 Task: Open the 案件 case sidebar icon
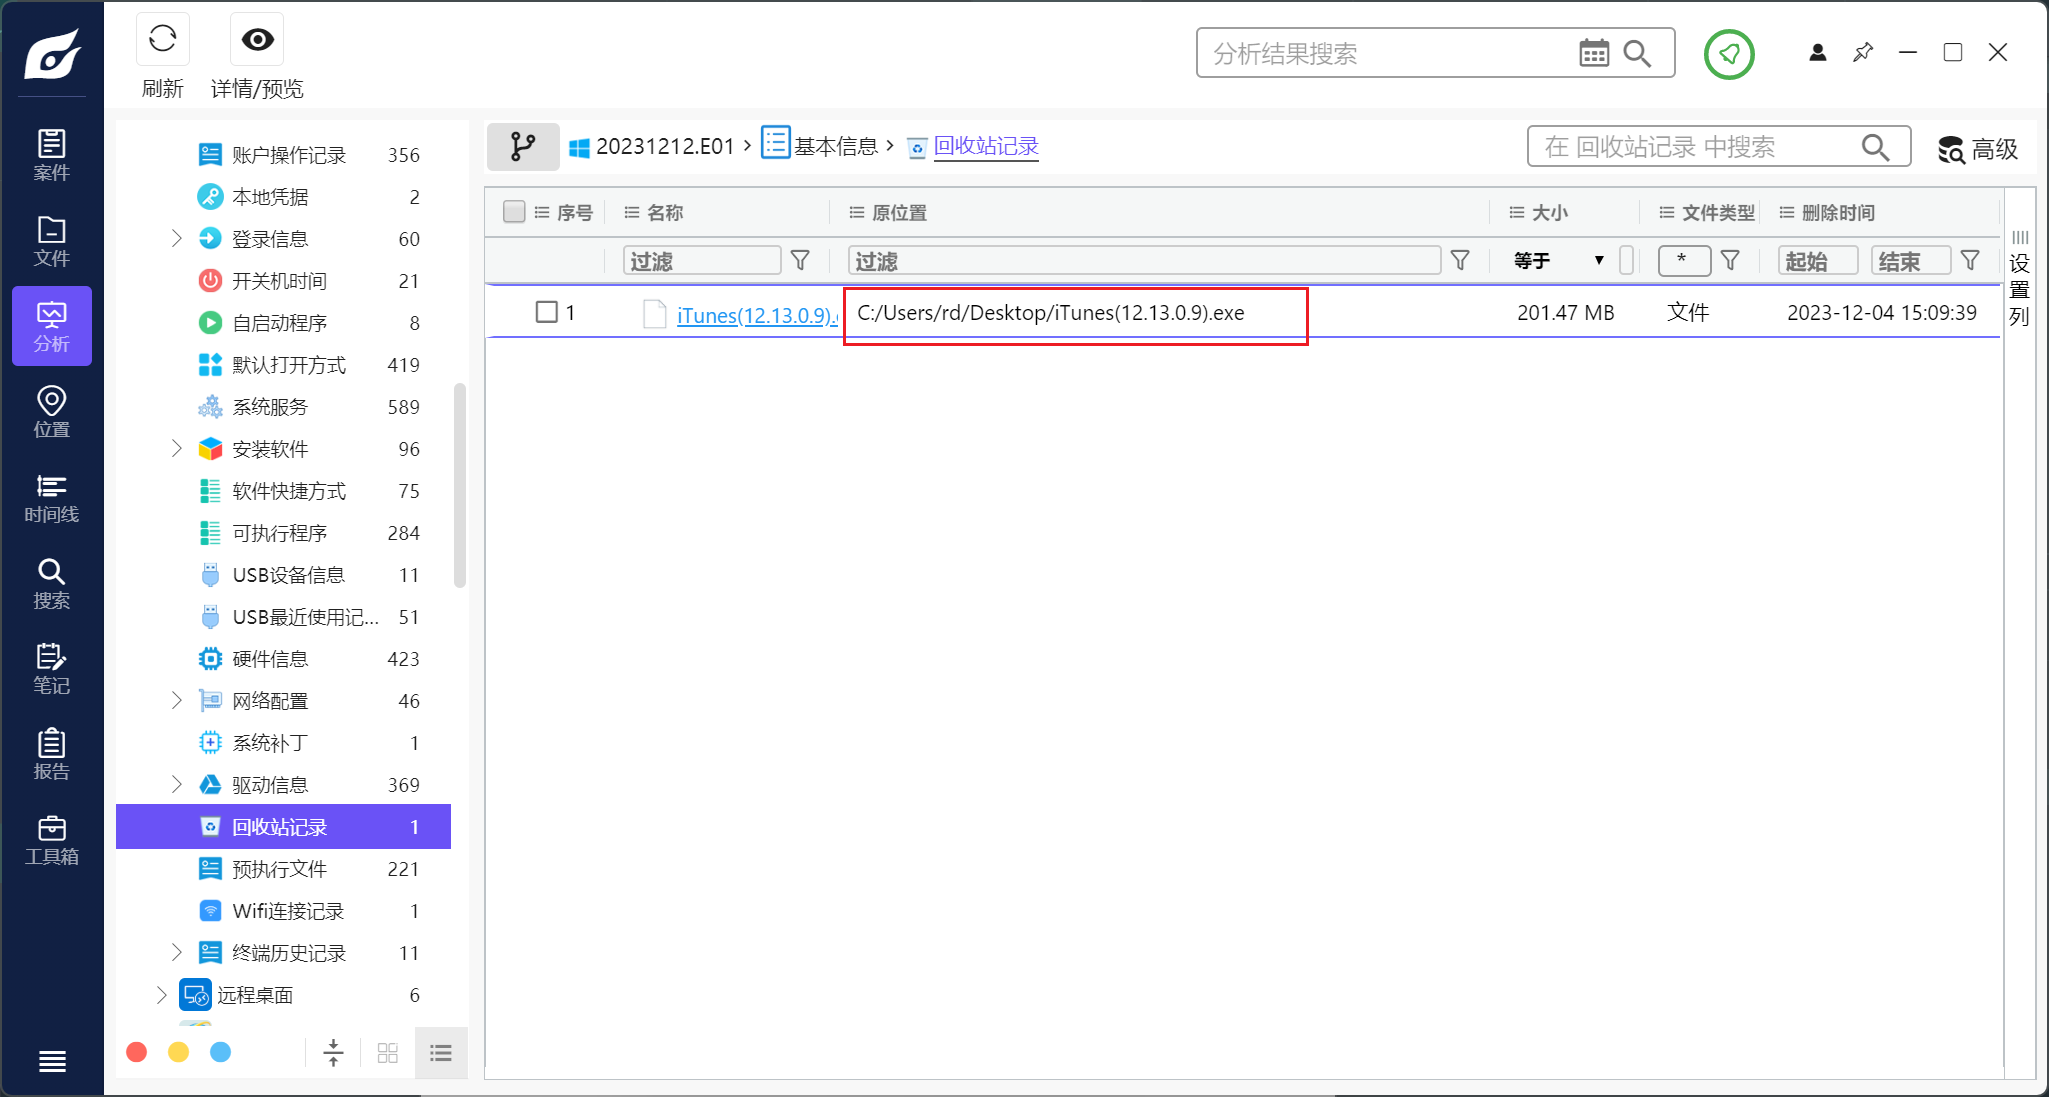pos(52,155)
